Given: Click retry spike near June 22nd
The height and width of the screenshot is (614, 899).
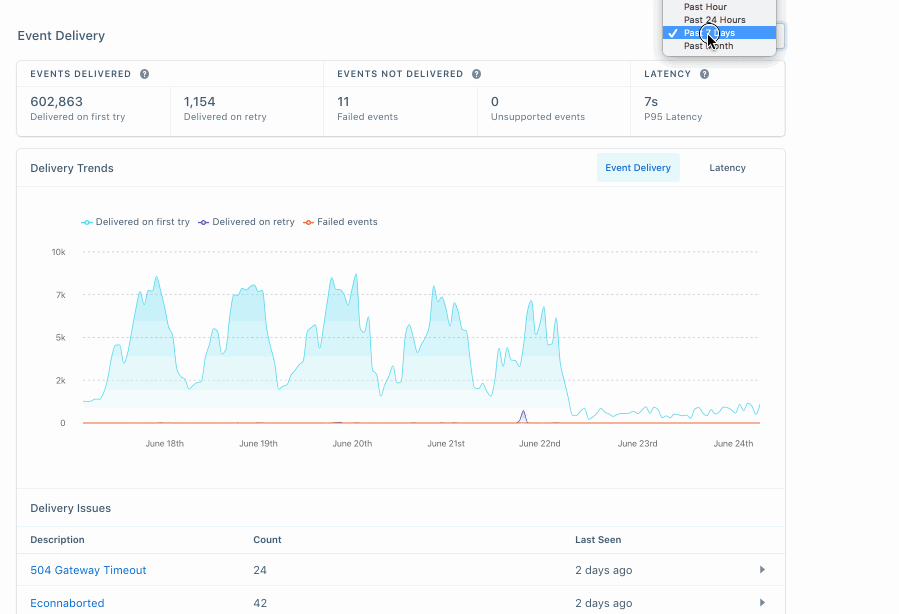Looking at the screenshot, I should [x=523, y=416].
